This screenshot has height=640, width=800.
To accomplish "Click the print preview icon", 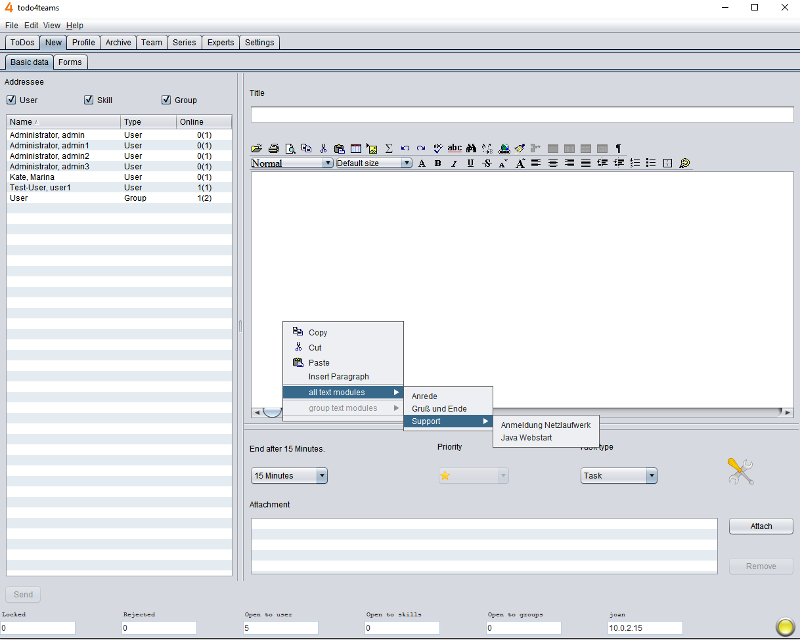I will coord(290,149).
